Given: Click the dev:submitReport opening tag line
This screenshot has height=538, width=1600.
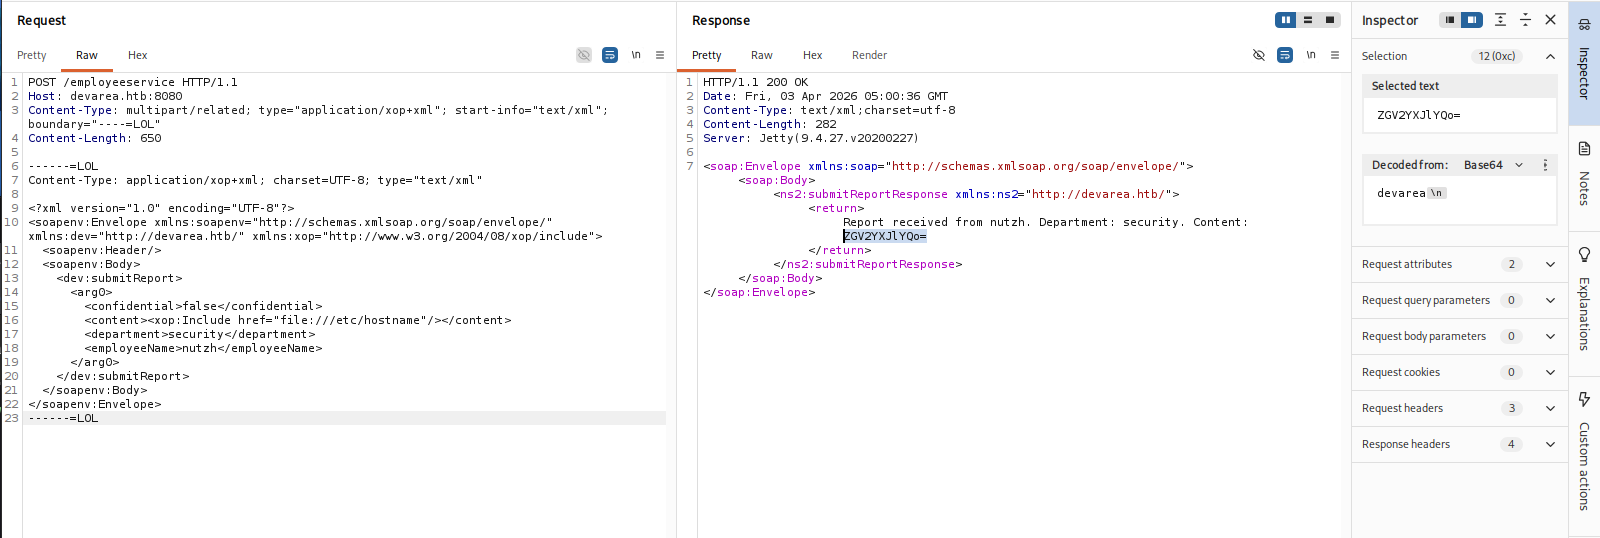Looking at the screenshot, I should click(x=119, y=278).
